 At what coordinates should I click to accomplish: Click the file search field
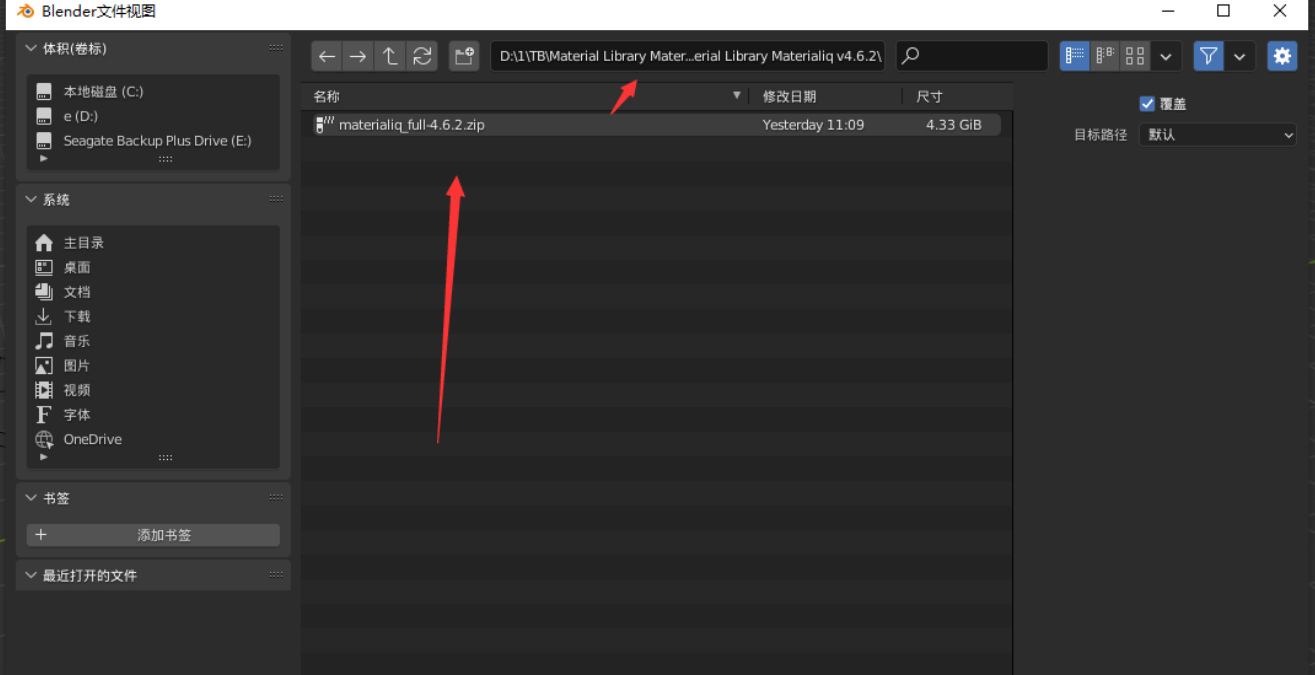click(x=972, y=56)
